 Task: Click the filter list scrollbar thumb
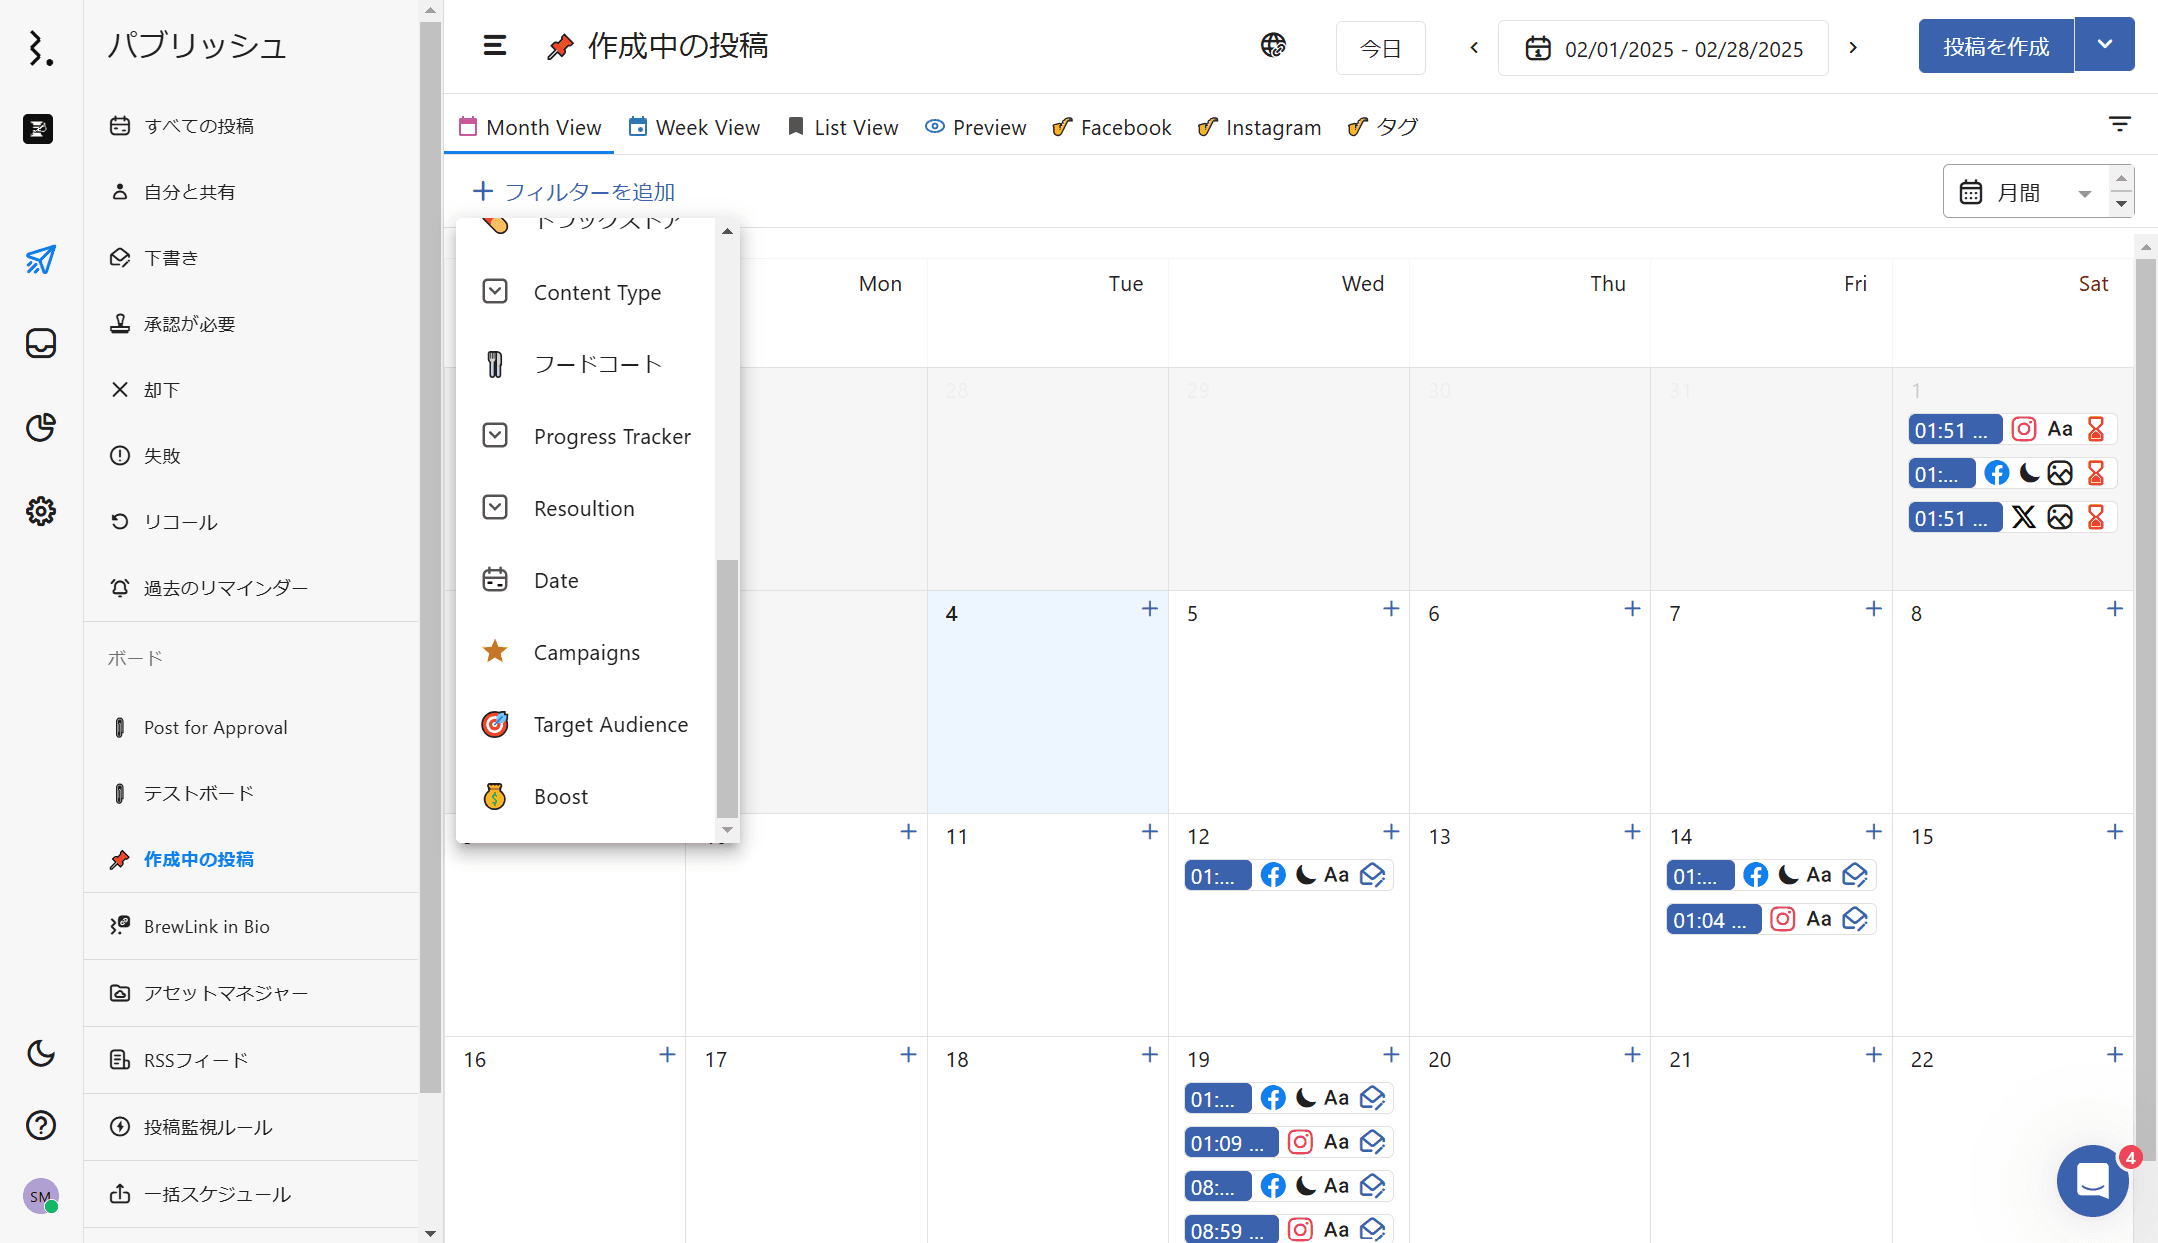coord(727,688)
